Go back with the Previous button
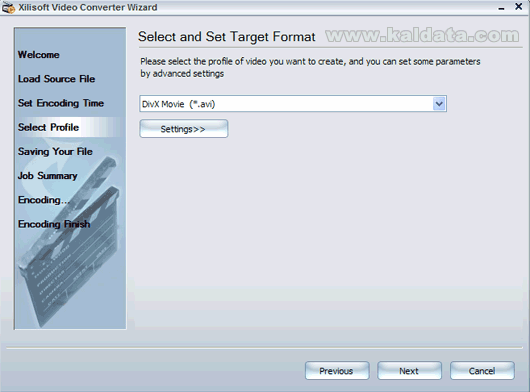This screenshot has height=392, width=530. coord(337,371)
